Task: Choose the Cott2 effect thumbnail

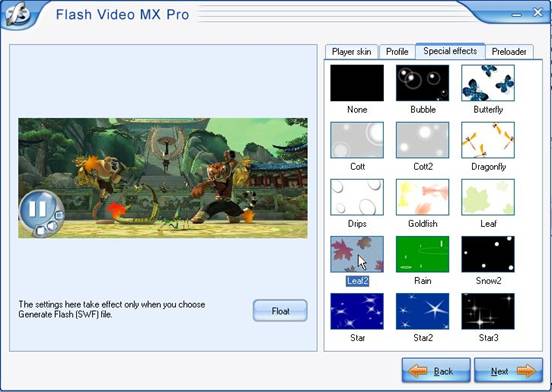Action: point(422,140)
